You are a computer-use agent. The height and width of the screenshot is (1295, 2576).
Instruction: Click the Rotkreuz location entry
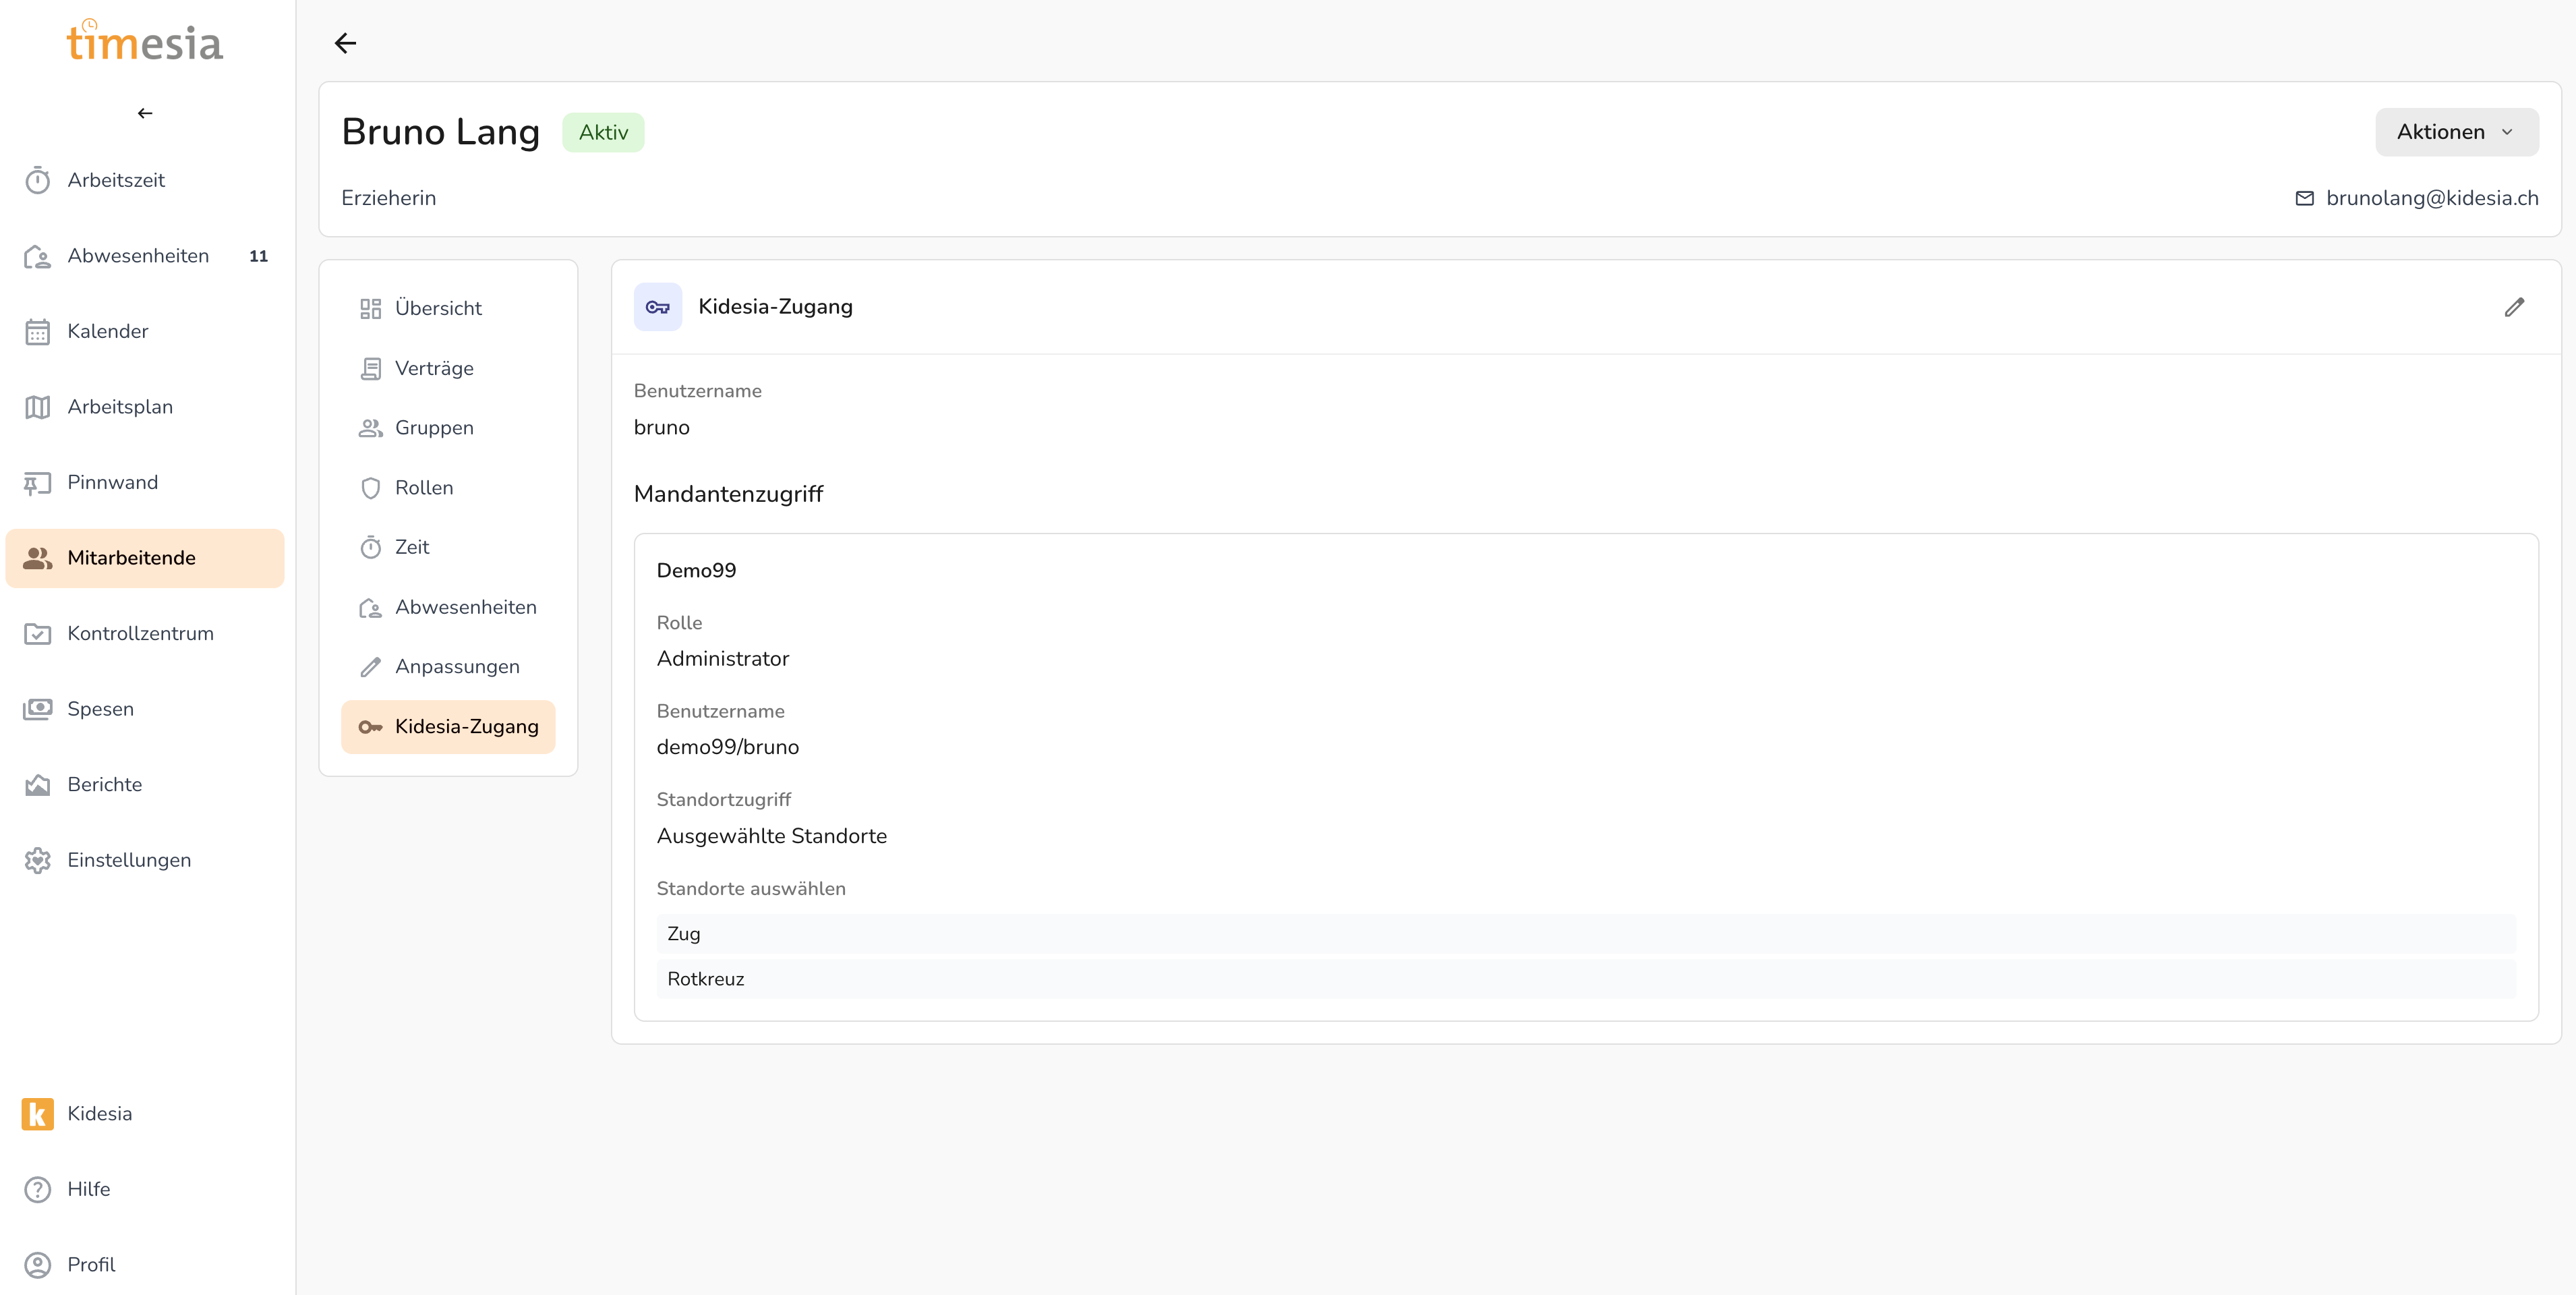point(706,979)
